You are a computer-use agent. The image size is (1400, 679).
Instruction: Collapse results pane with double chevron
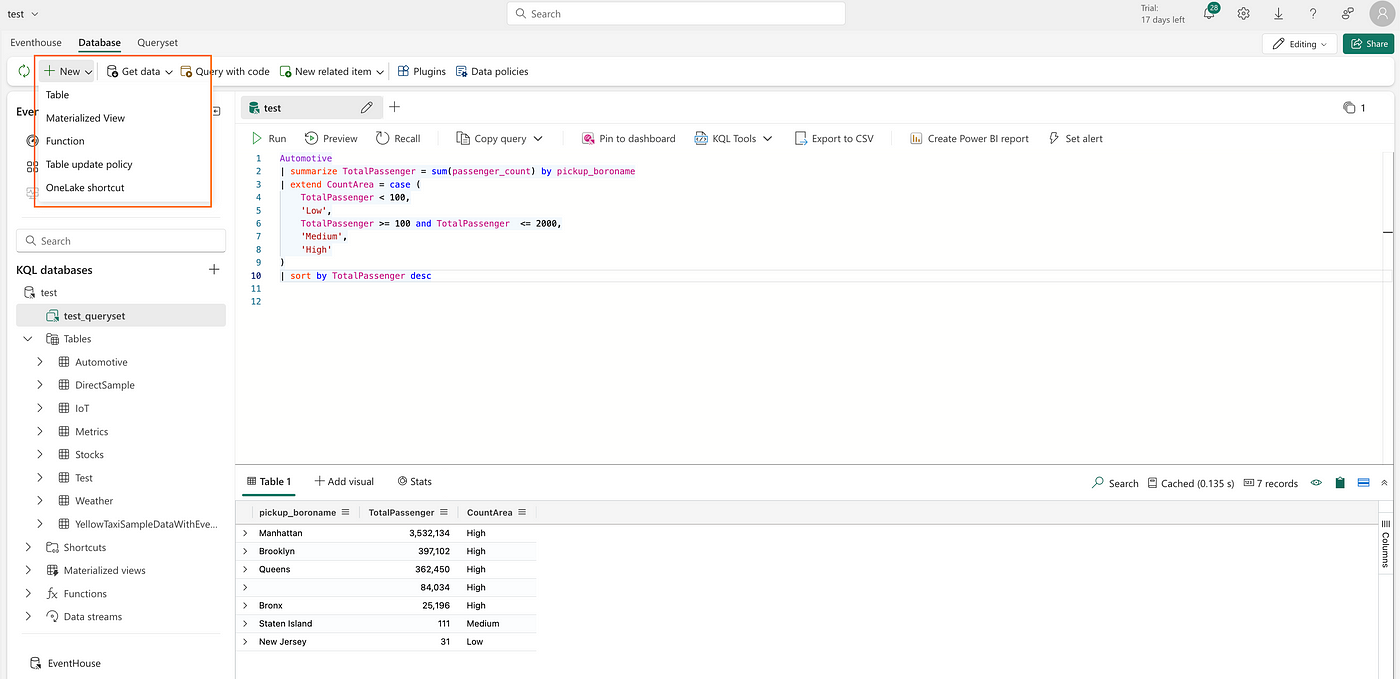[1384, 483]
